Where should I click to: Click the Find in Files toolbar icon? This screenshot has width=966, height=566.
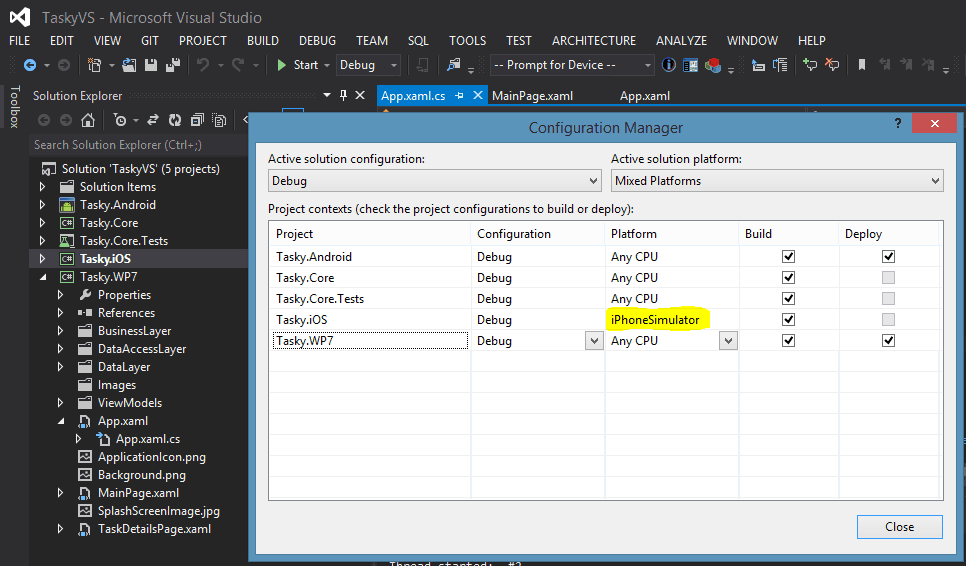[454, 65]
